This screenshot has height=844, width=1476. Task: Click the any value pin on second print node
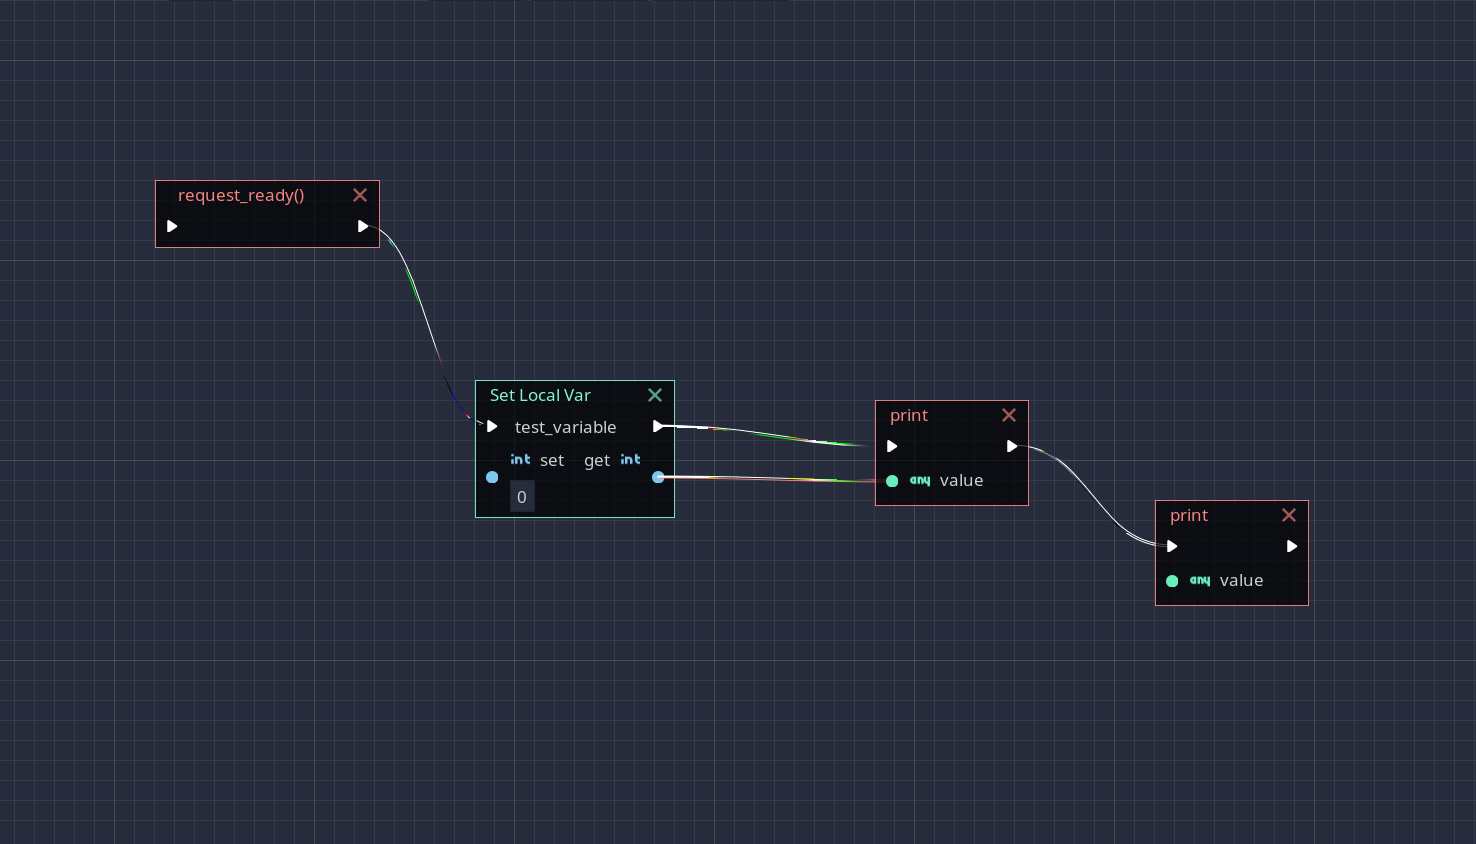(x=1172, y=581)
